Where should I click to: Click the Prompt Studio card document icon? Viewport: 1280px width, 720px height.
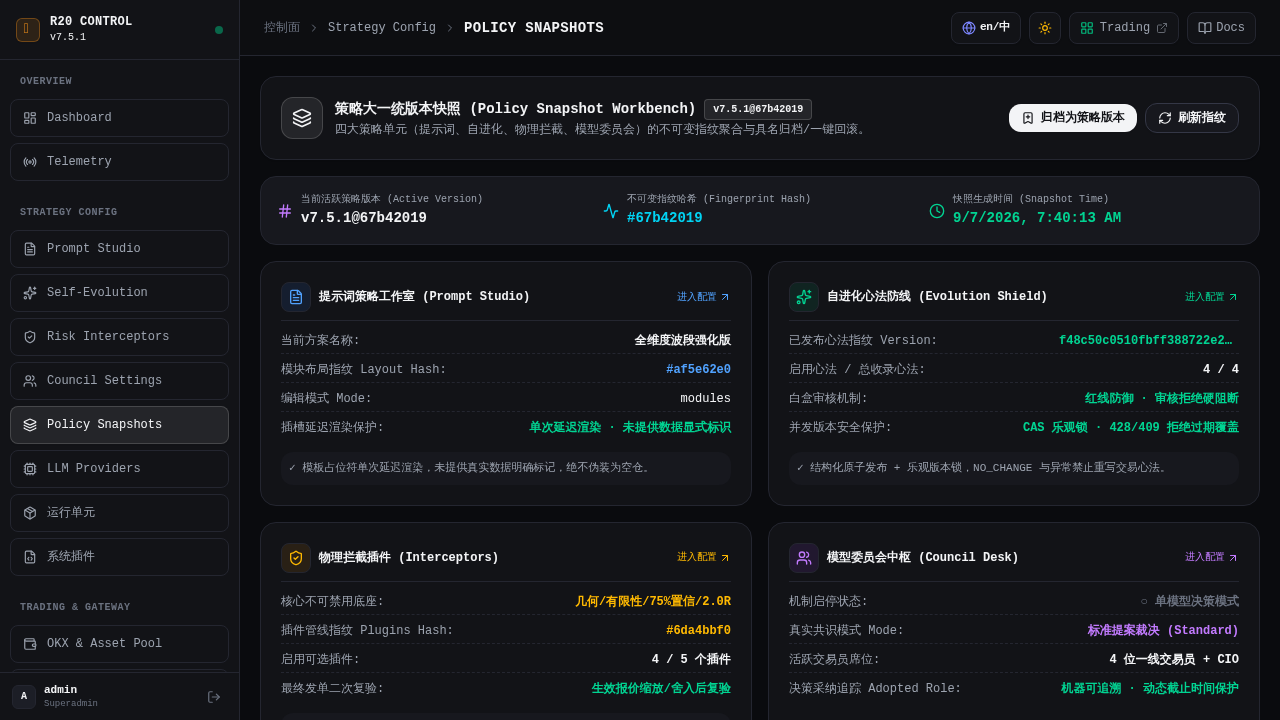pyautogui.click(x=296, y=297)
